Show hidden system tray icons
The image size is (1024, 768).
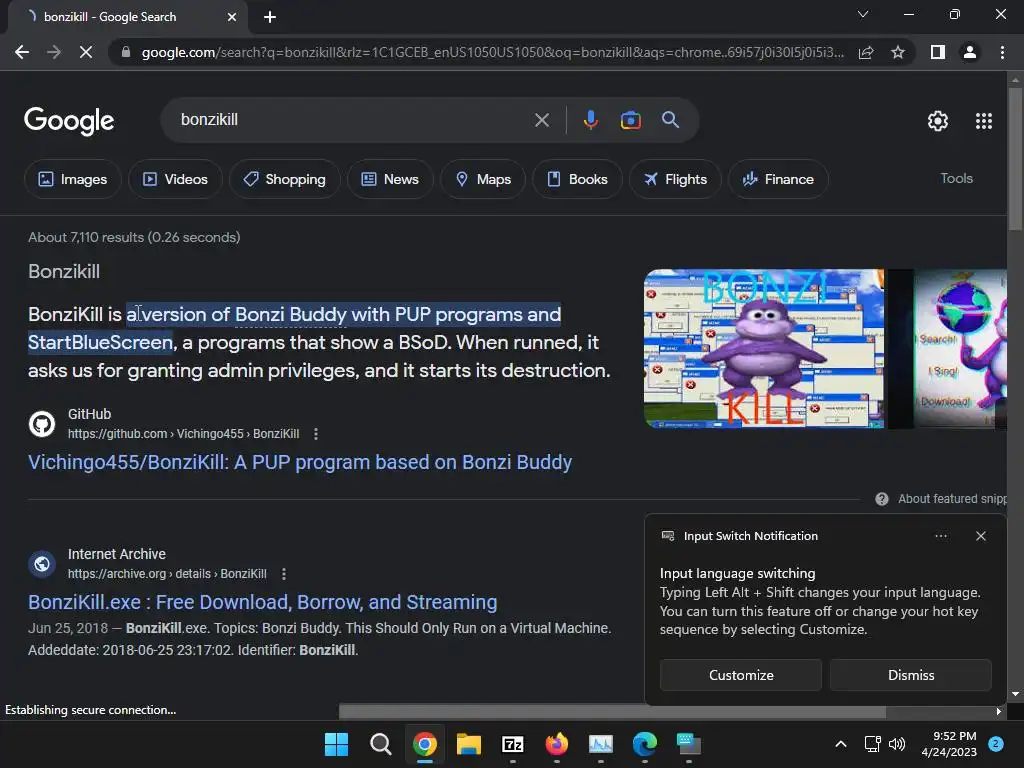841,744
